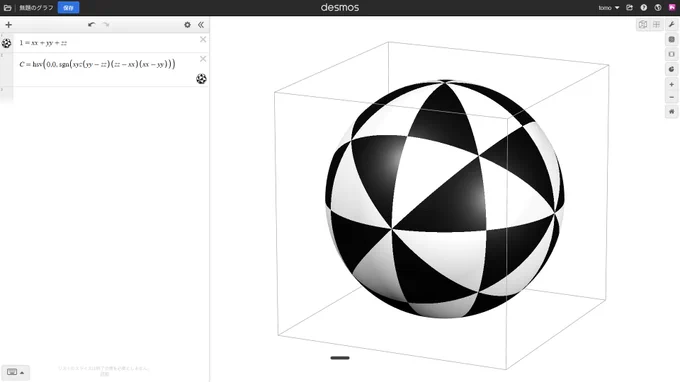Delete the sphere equation expression

pyautogui.click(x=203, y=39)
